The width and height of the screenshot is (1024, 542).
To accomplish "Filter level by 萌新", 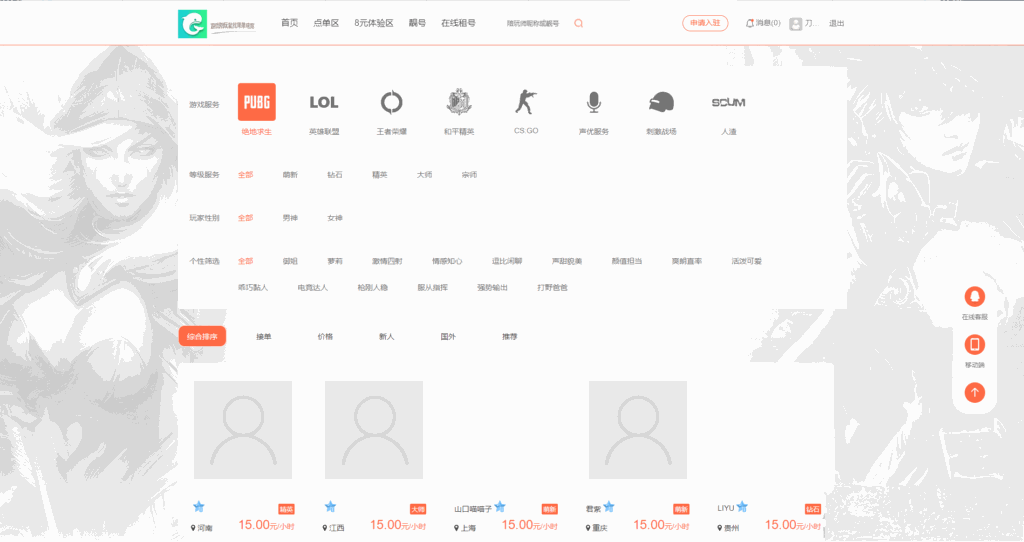I will click(x=290, y=175).
